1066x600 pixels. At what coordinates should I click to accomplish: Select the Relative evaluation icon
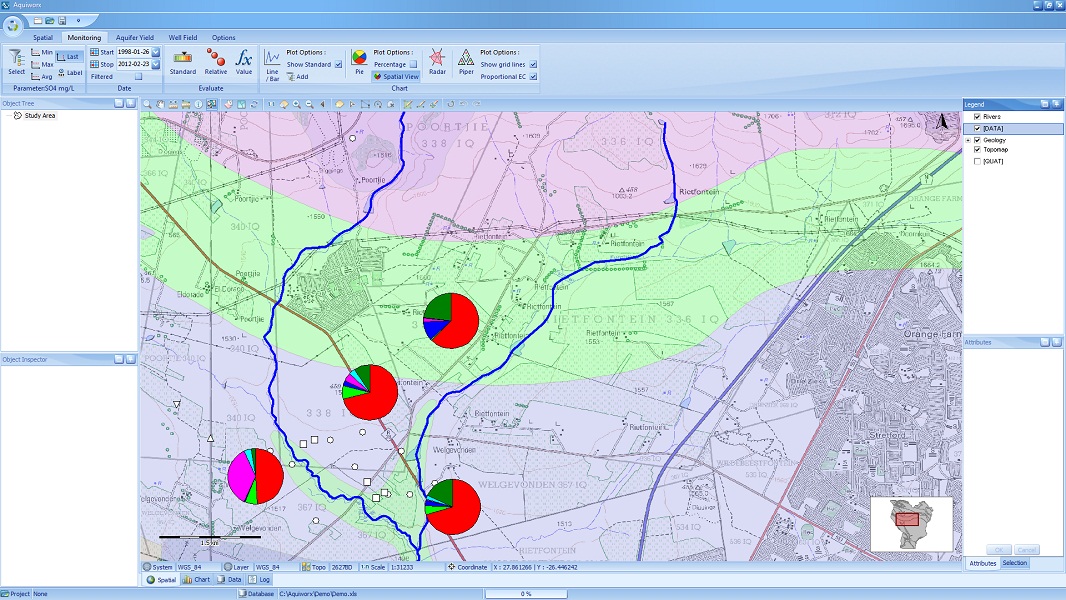(216, 59)
